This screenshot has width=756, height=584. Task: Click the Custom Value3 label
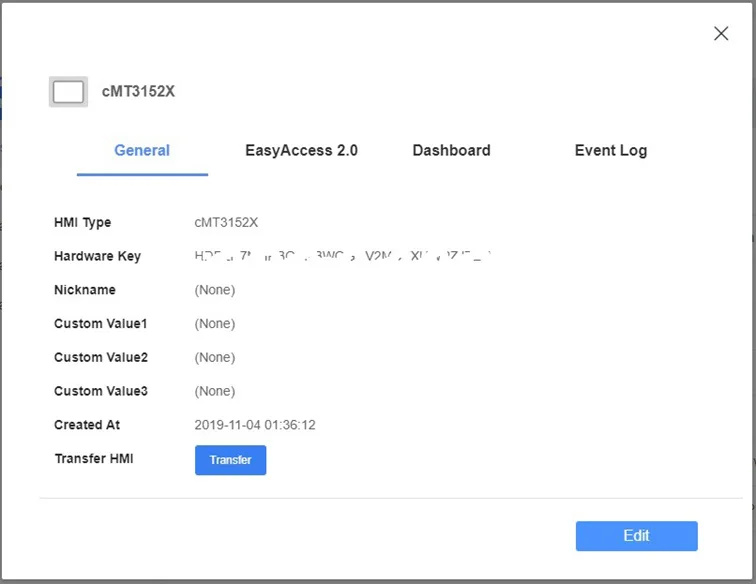pos(101,391)
